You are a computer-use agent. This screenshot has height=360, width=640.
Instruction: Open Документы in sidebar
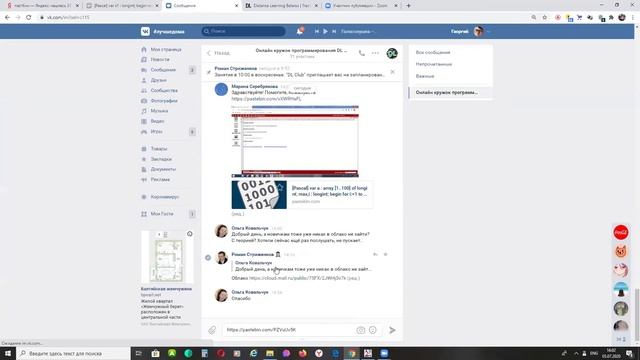tap(163, 169)
